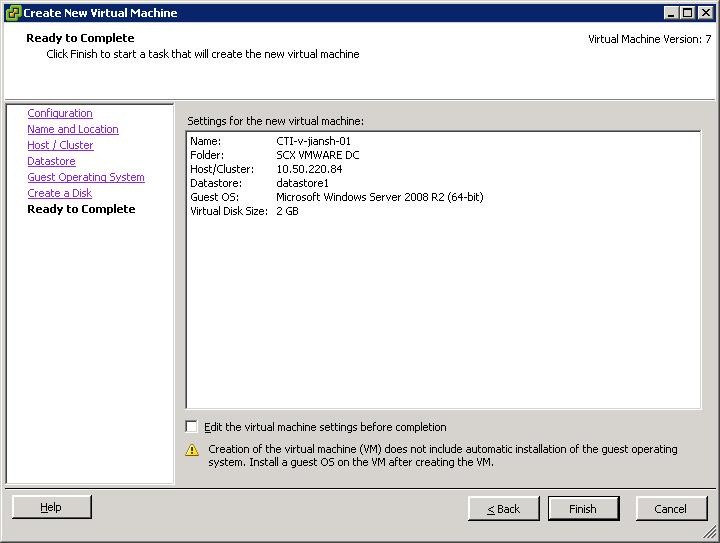Open the Create a Disk step

[x=59, y=194]
